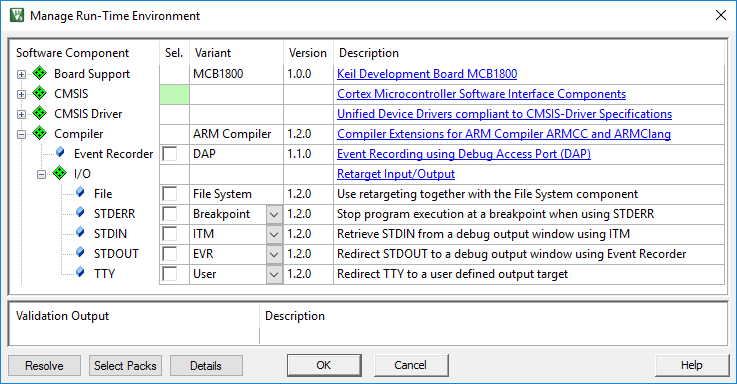
Task: Click the Event Recorder blue component icon
Action: pos(60,153)
